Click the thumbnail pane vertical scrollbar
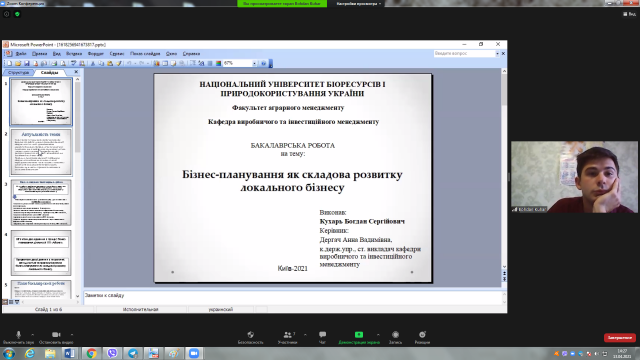The height and width of the screenshot is (360, 640). [x=78, y=188]
